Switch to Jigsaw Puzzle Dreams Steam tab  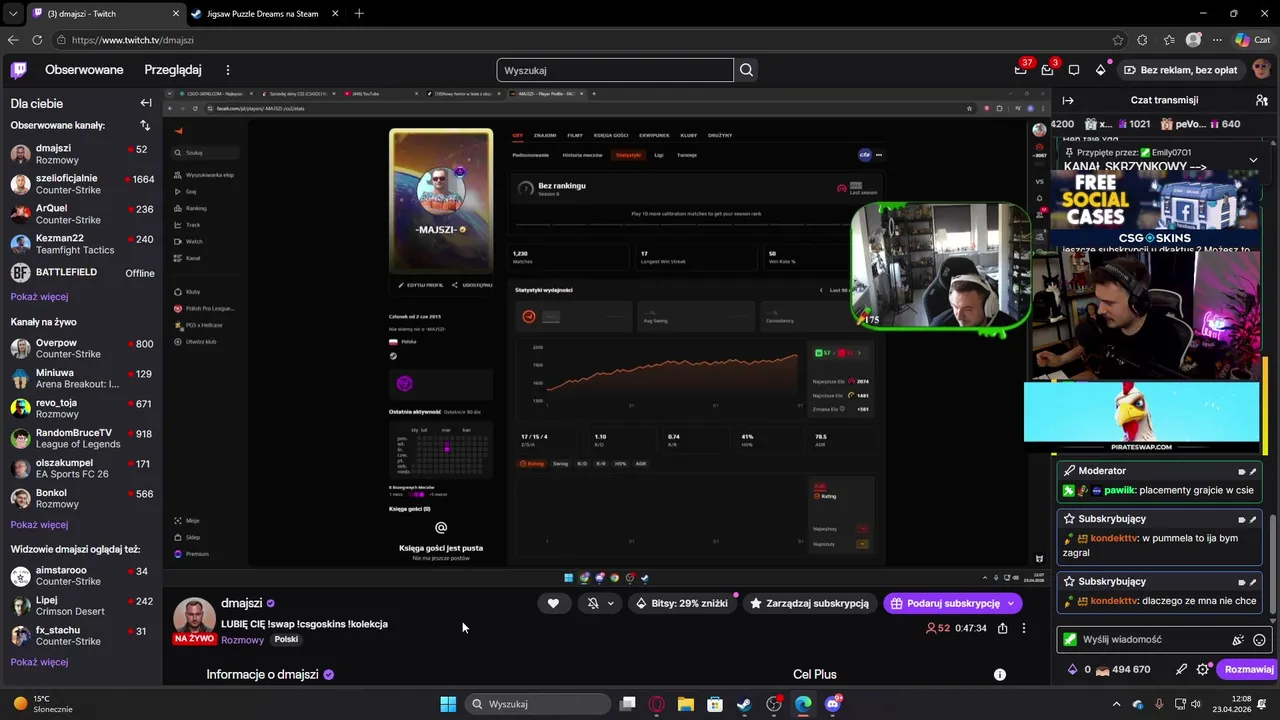tap(262, 14)
